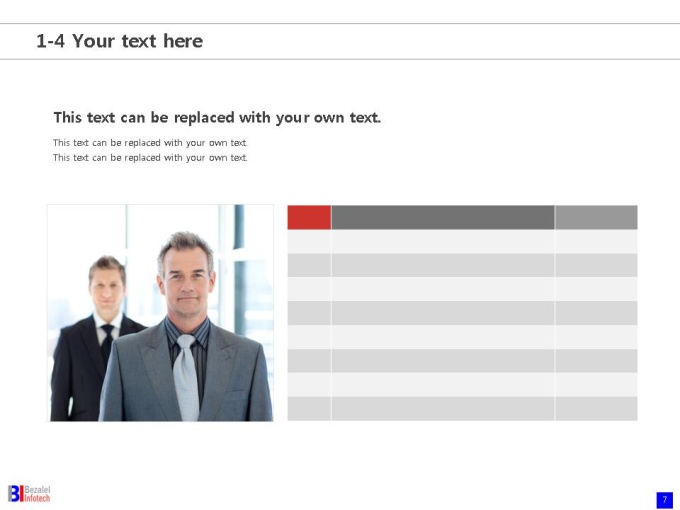
Task: Click the light gray tie in photo
Action: (x=186, y=377)
